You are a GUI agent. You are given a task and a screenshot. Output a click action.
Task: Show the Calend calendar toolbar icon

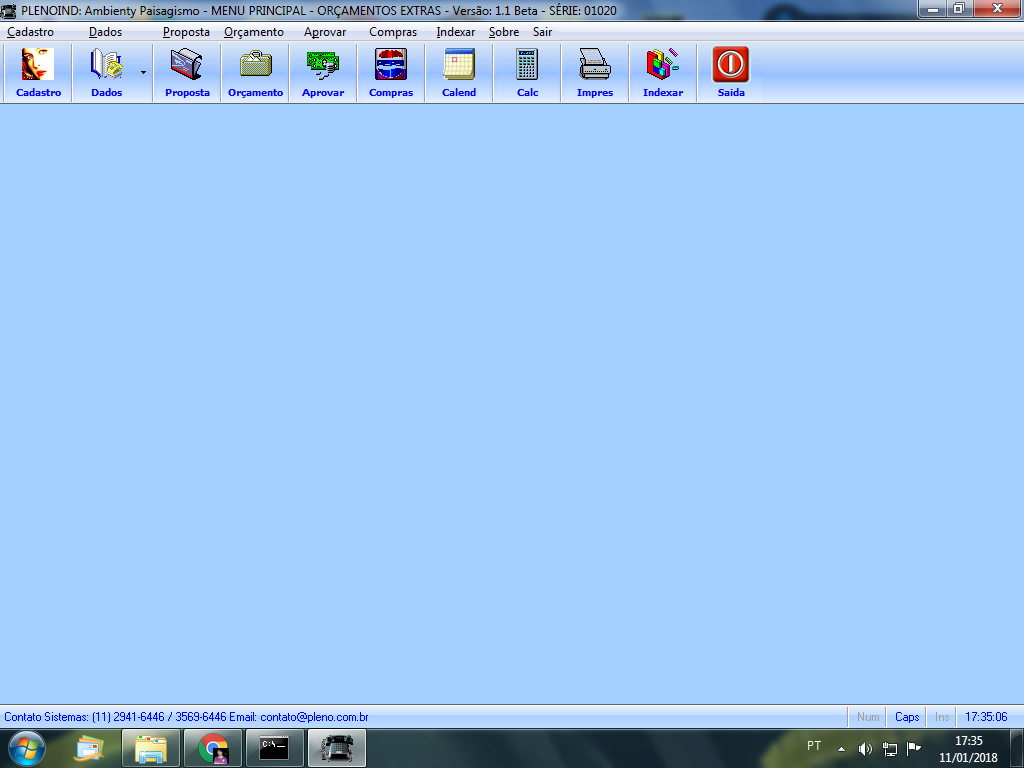(x=459, y=72)
